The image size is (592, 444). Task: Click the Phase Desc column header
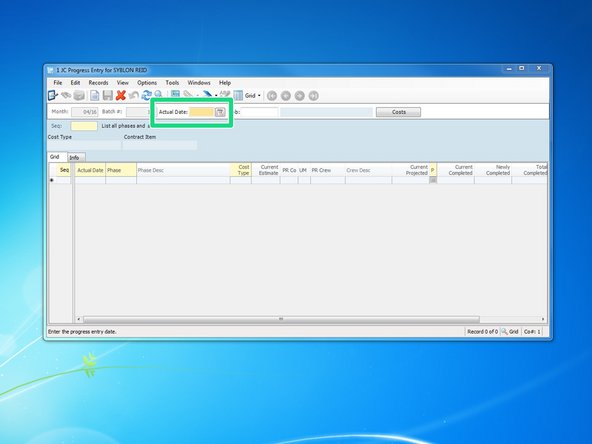[x=183, y=170]
